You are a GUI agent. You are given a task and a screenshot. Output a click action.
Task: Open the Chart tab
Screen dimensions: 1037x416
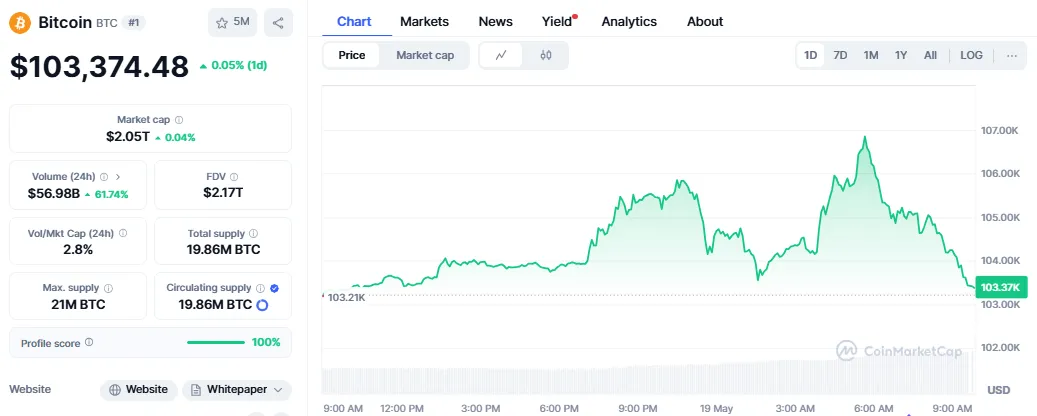tap(354, 22)
